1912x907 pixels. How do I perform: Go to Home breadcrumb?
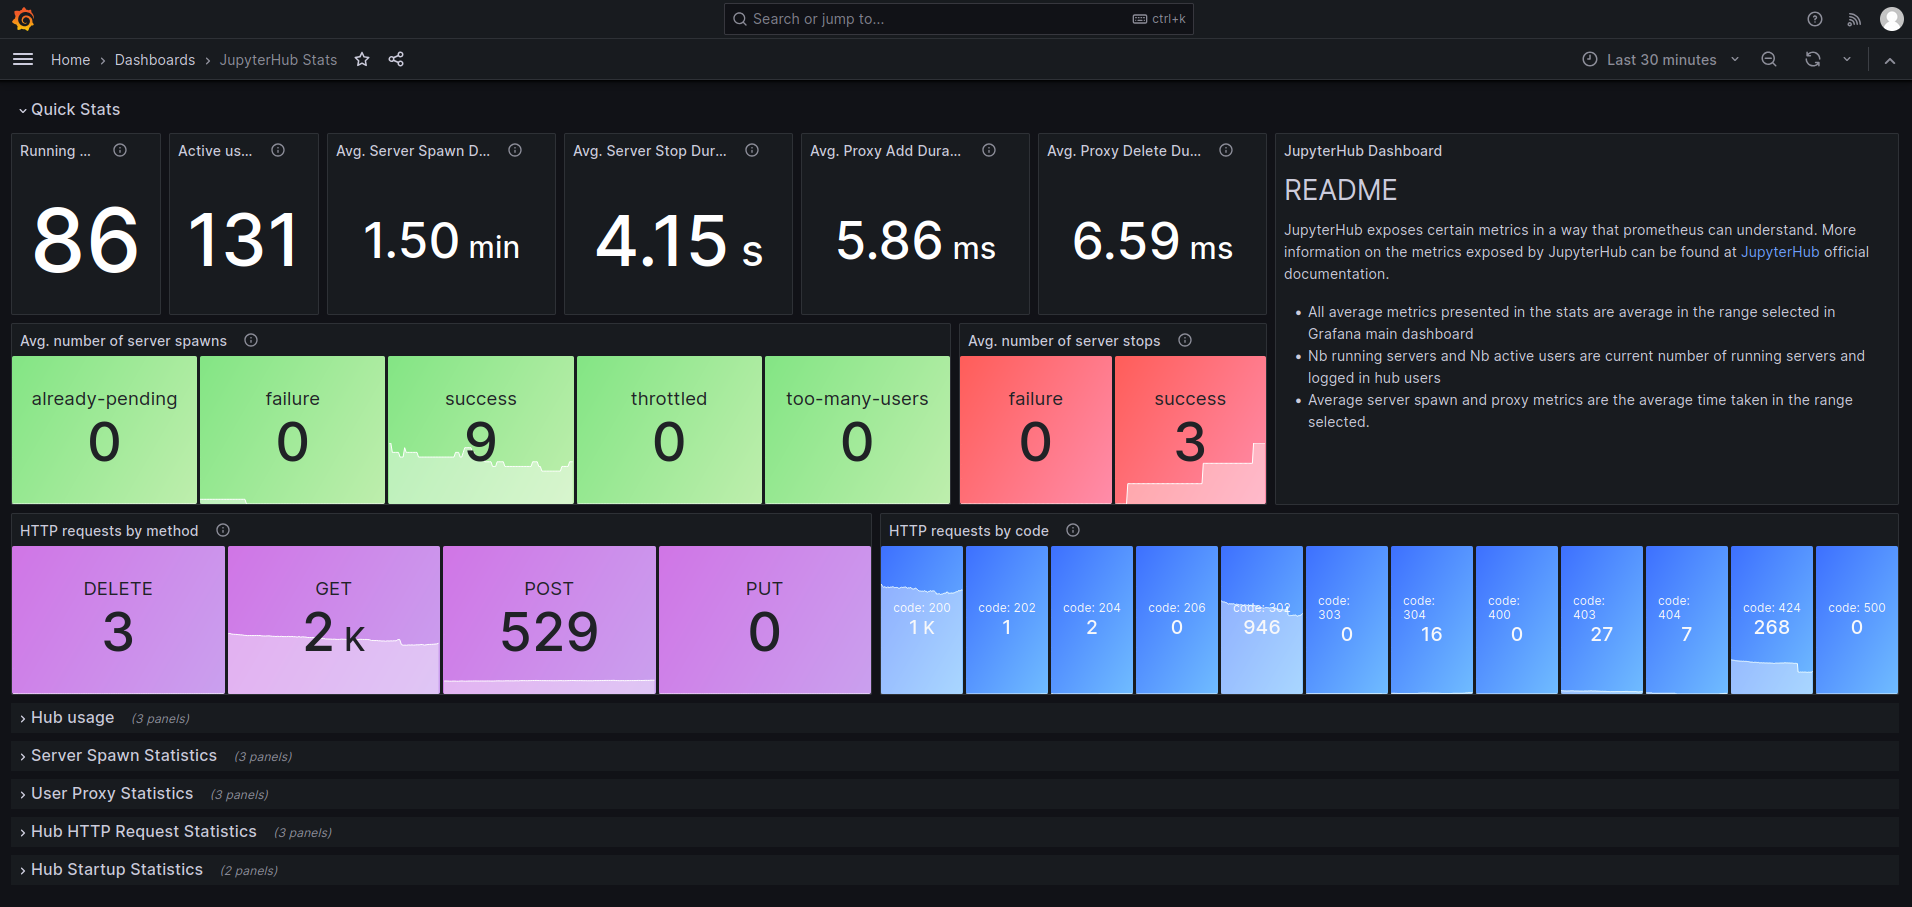(x=71, y=60)
